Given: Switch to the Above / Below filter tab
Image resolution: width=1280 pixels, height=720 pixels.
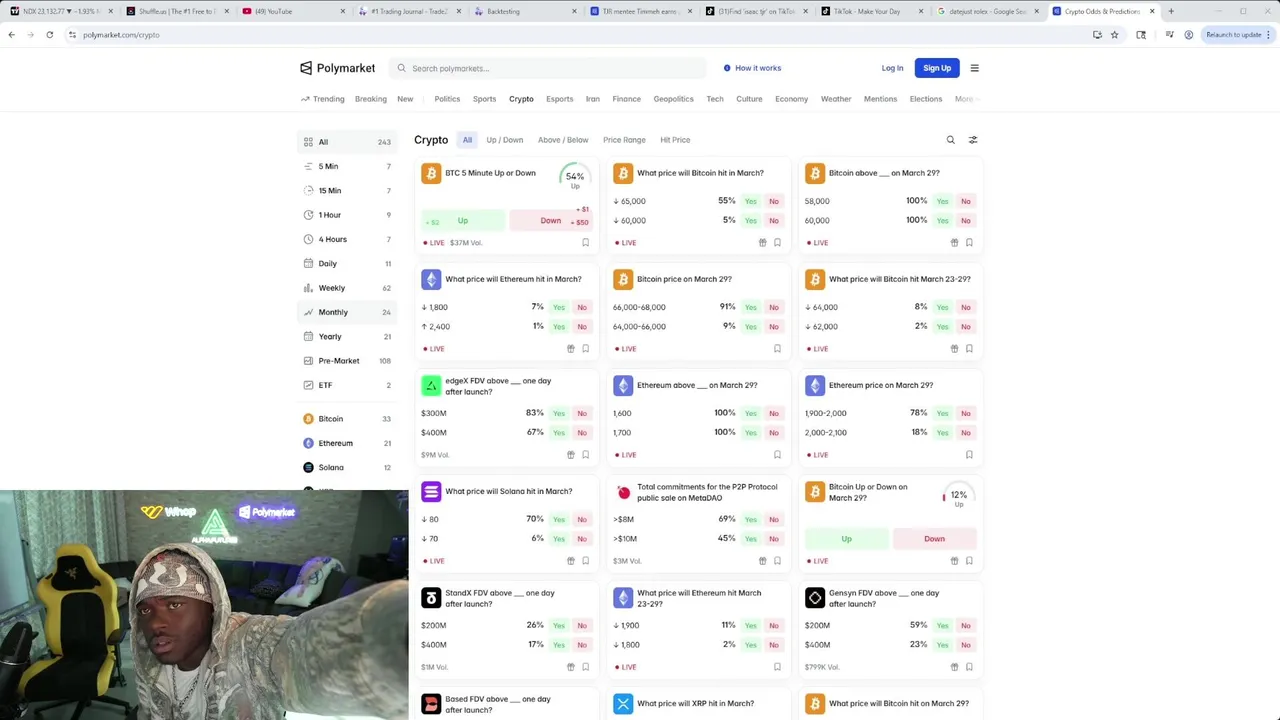Looking at the screenshot, I should (563, 140).
